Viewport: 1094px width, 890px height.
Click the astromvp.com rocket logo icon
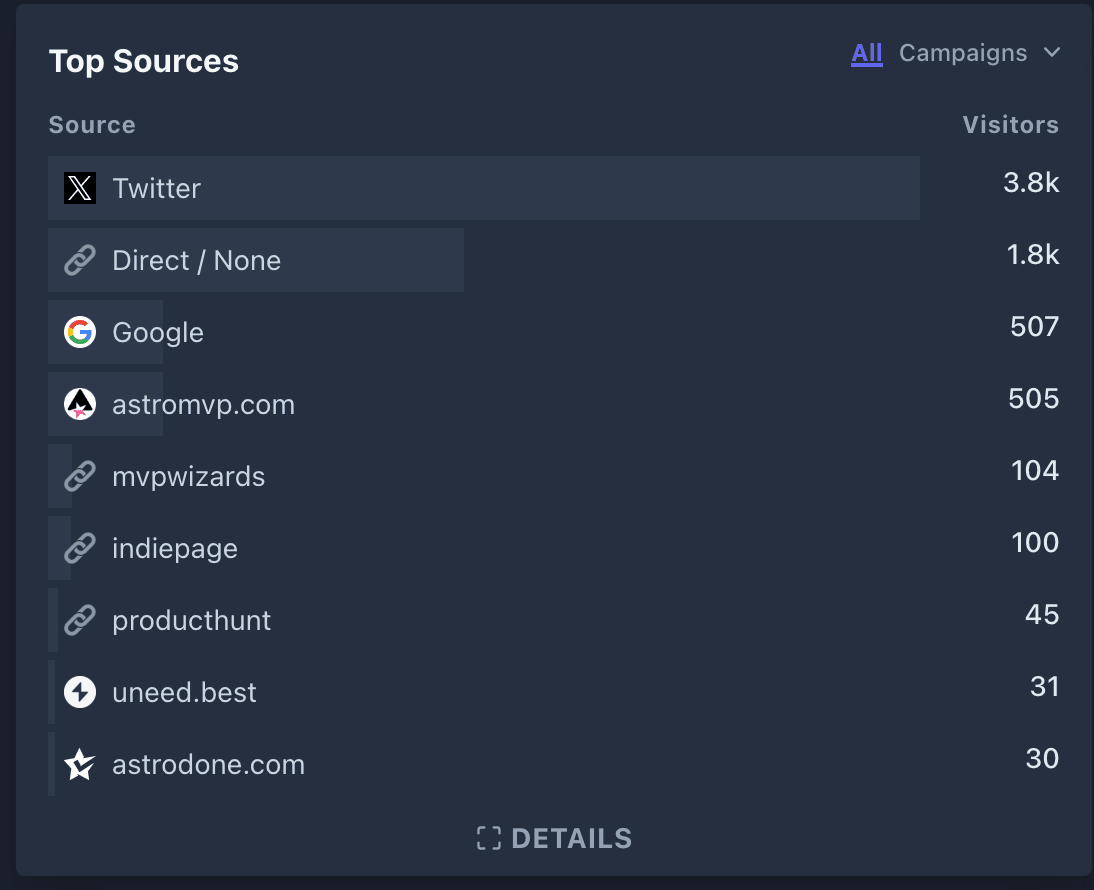(x=79, y=404)
